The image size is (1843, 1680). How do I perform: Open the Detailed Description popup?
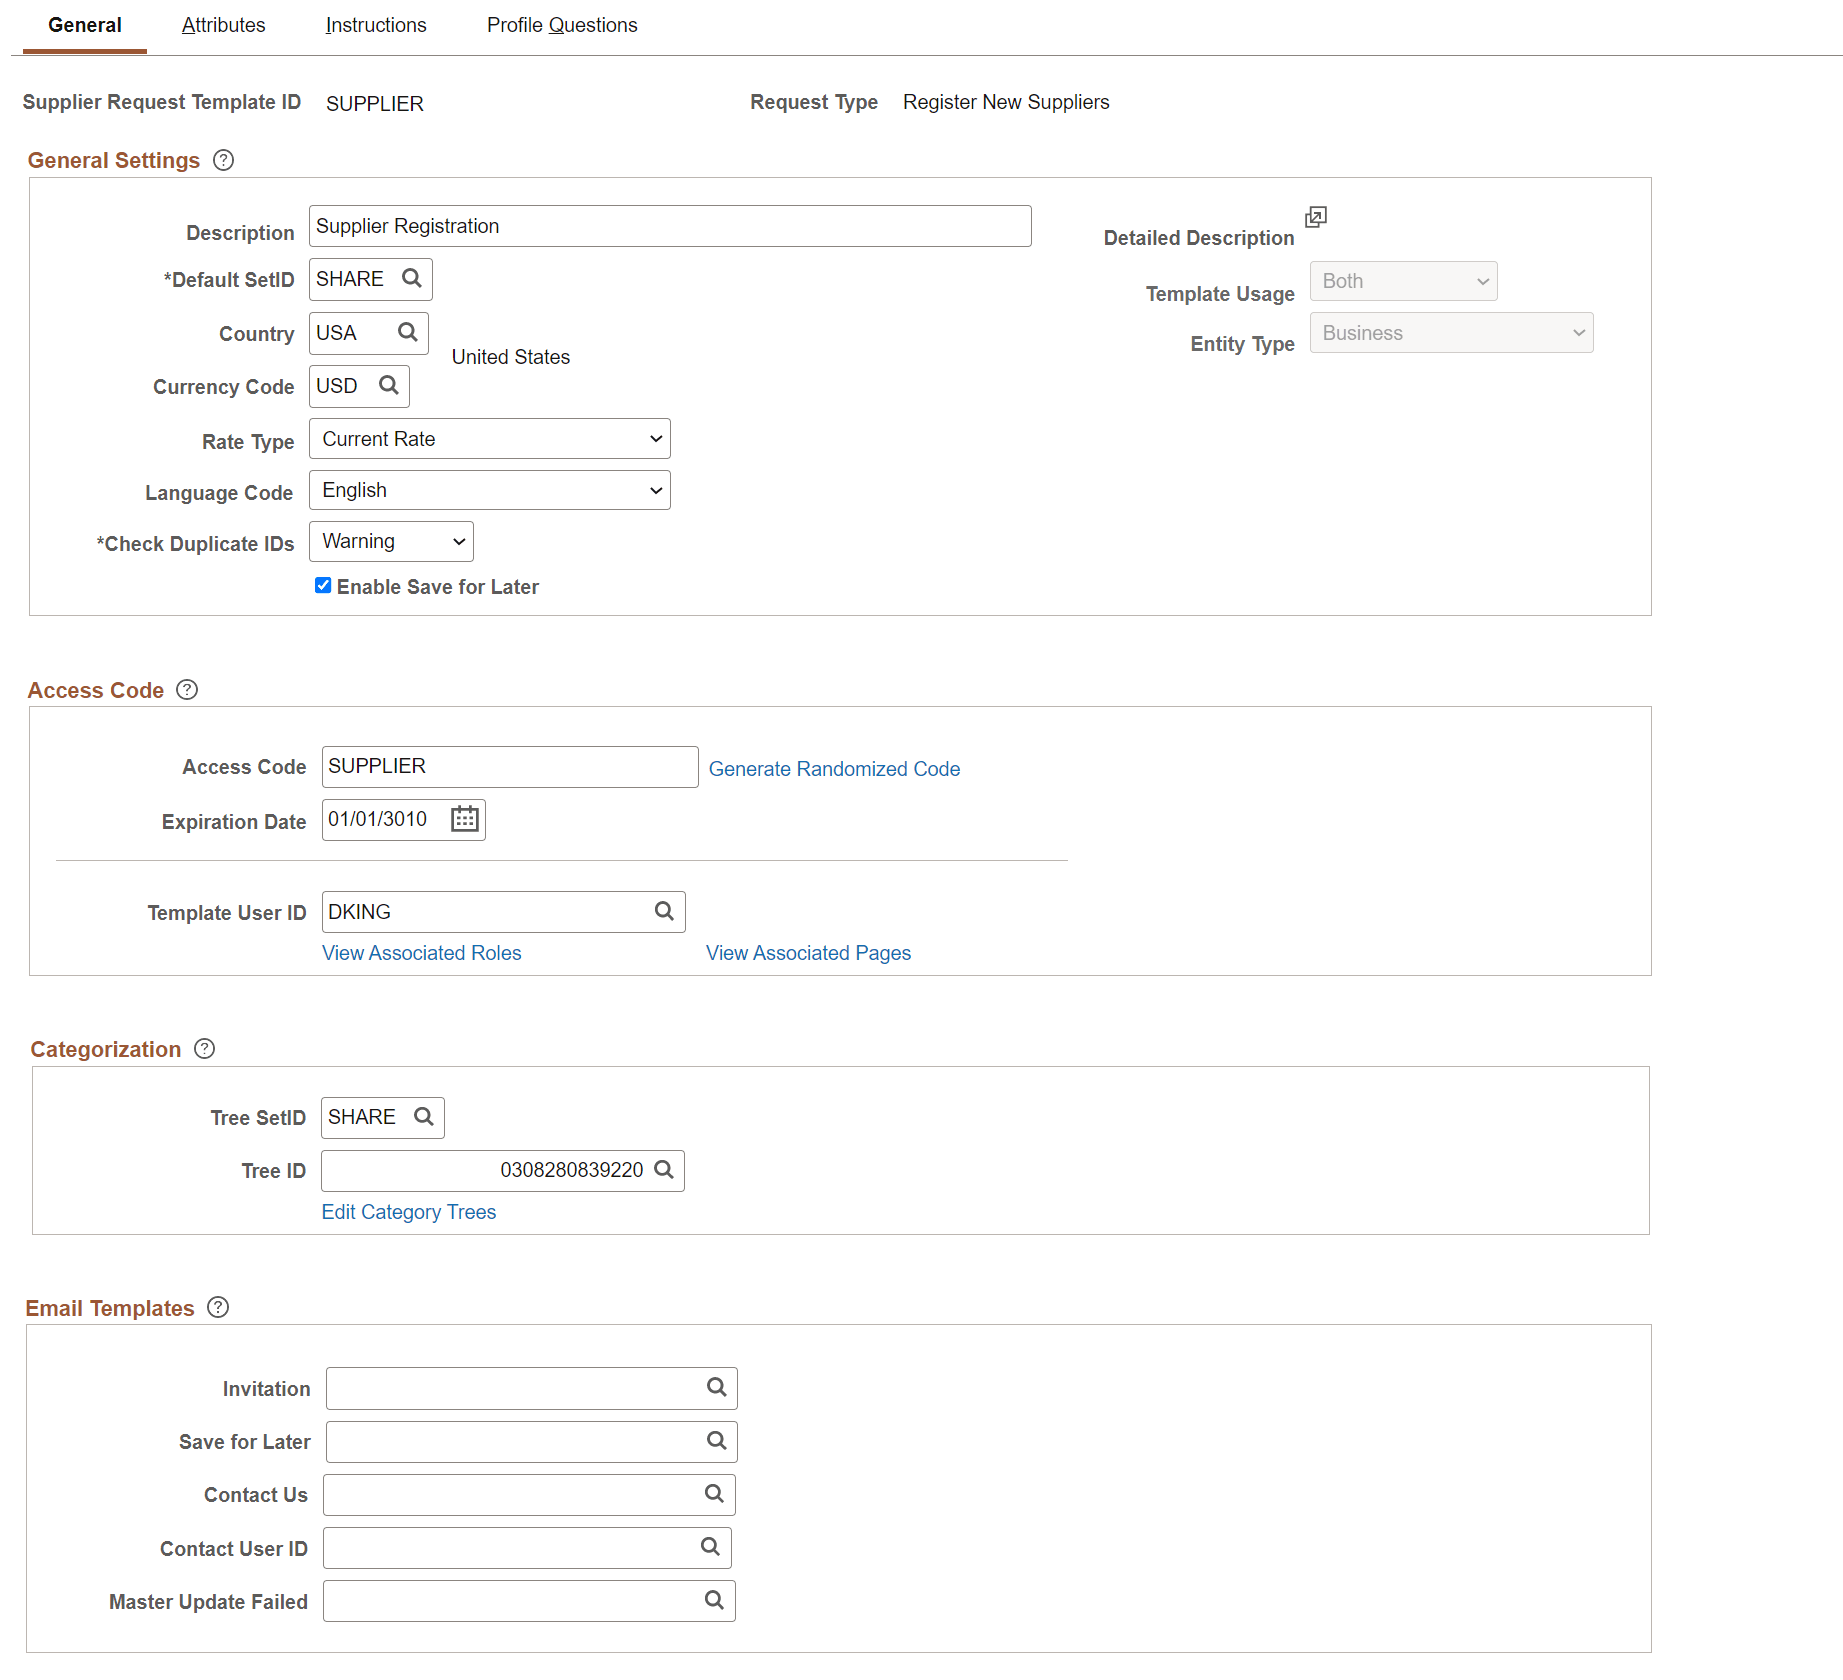click(1316, 216)
